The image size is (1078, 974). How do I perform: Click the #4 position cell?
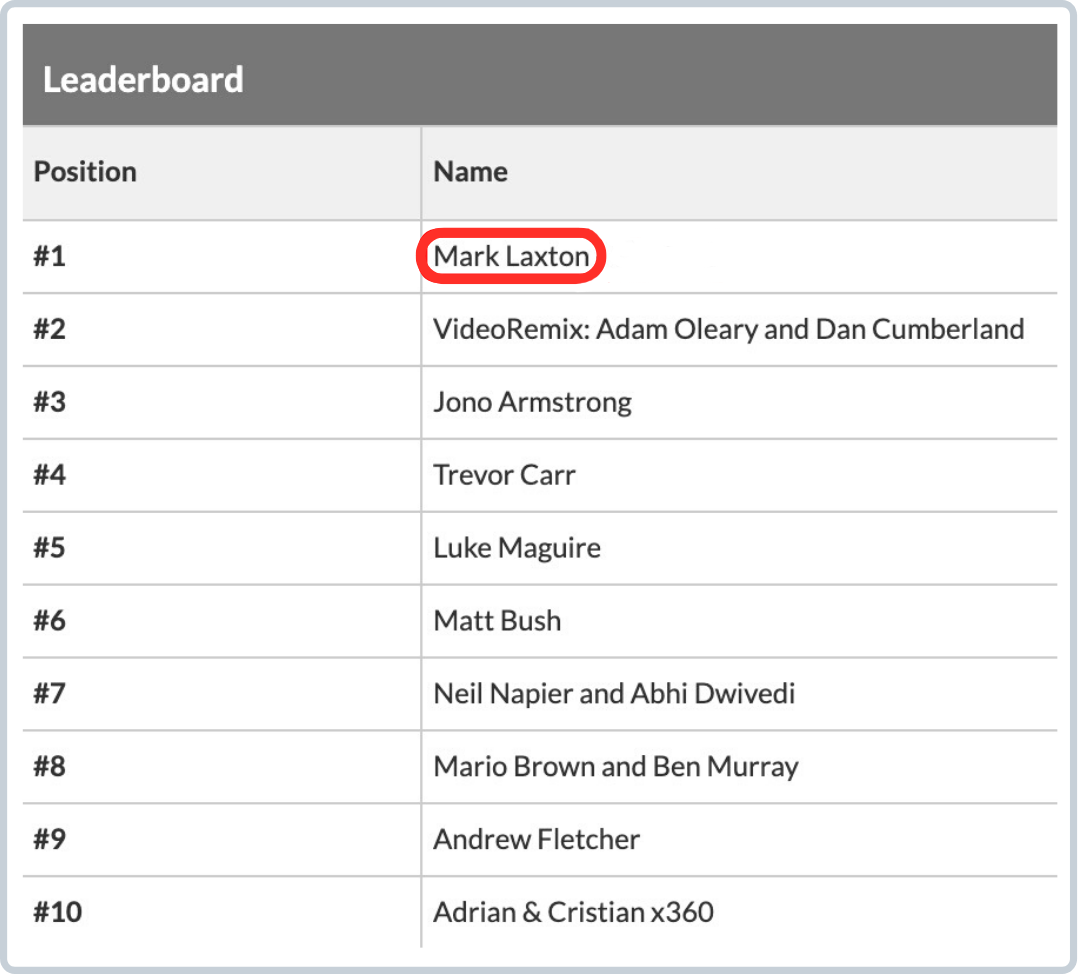pyautogui.click(x=49, y=475)
